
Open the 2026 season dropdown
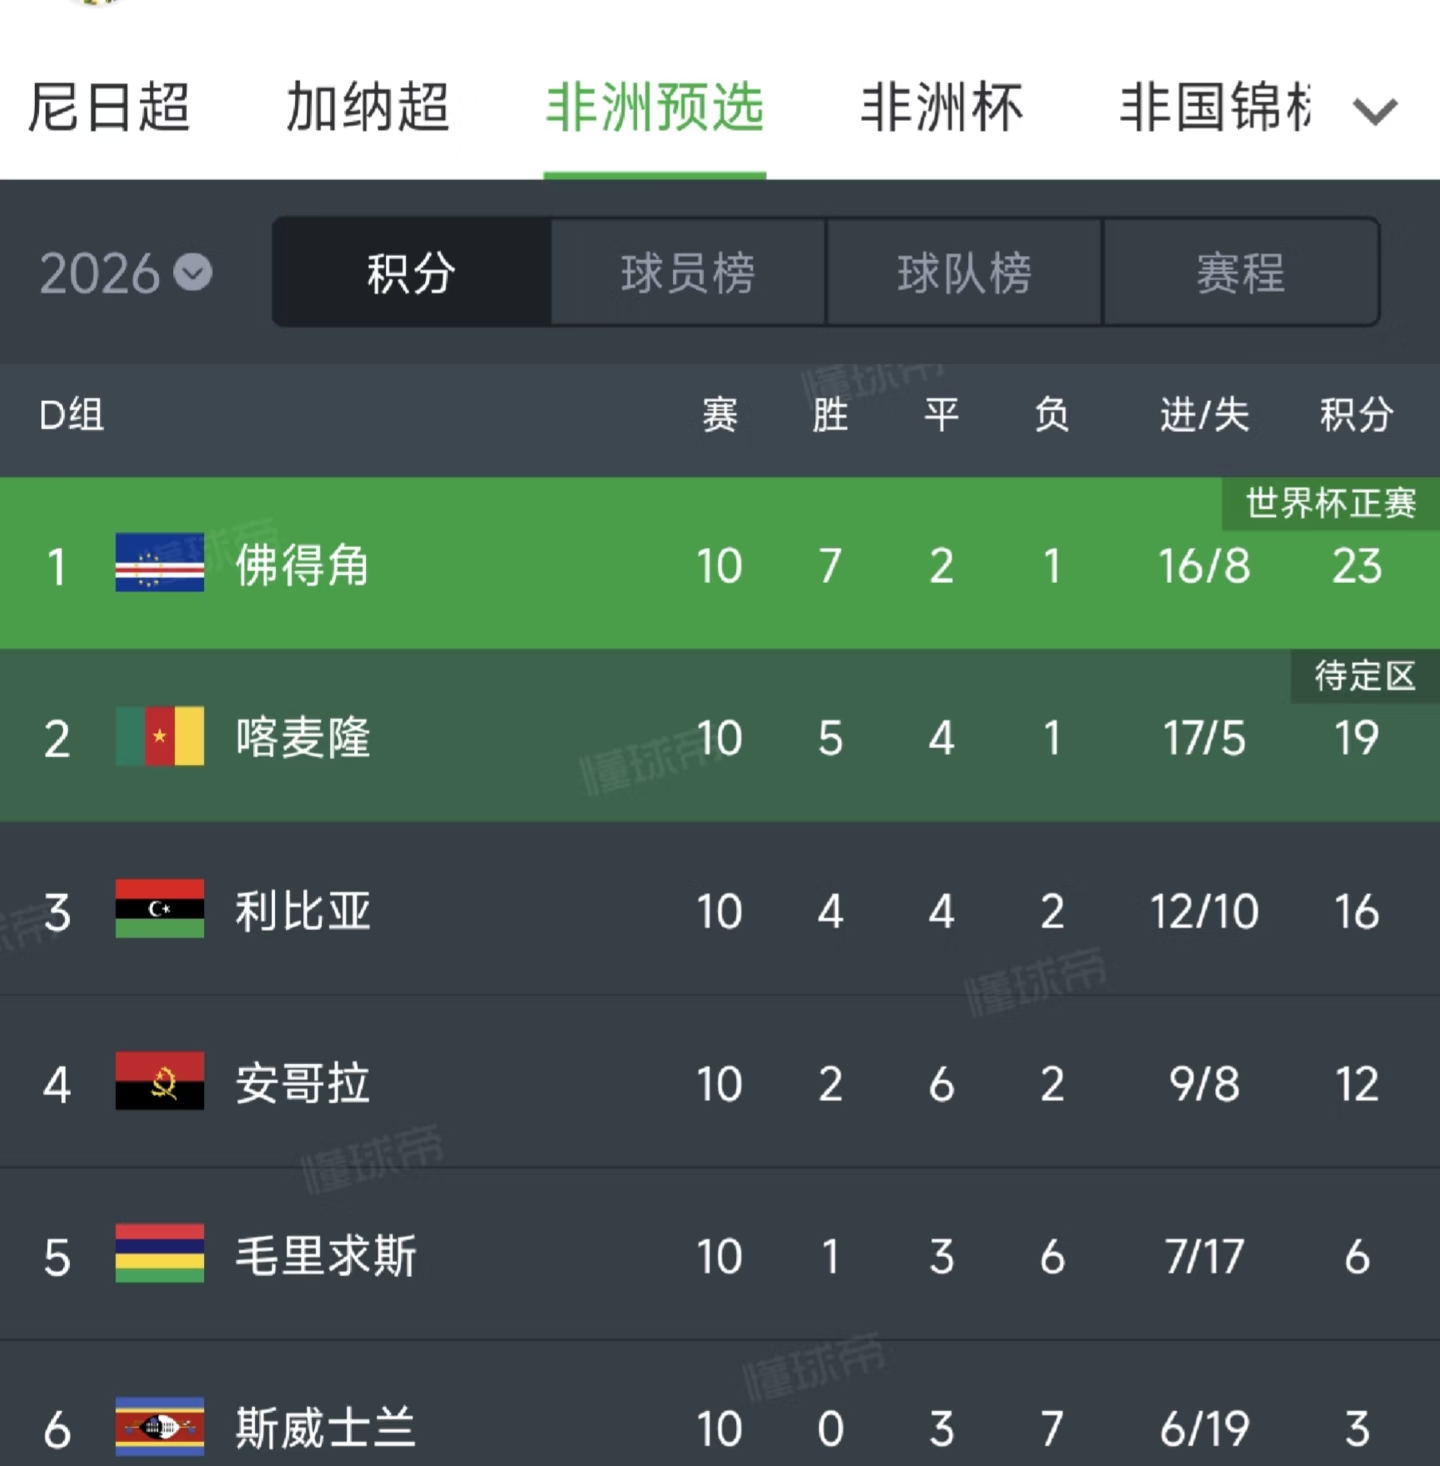tap(126, 273)
